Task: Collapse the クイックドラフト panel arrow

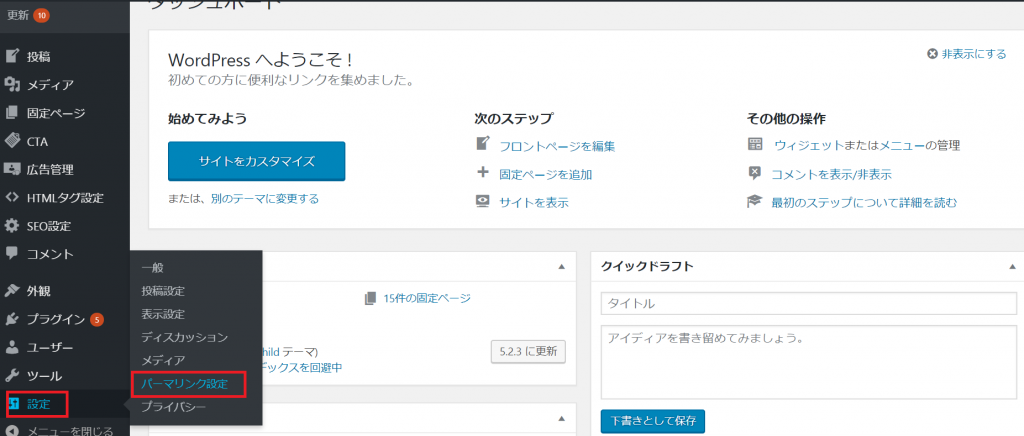Action: (x=1012, y=267)
